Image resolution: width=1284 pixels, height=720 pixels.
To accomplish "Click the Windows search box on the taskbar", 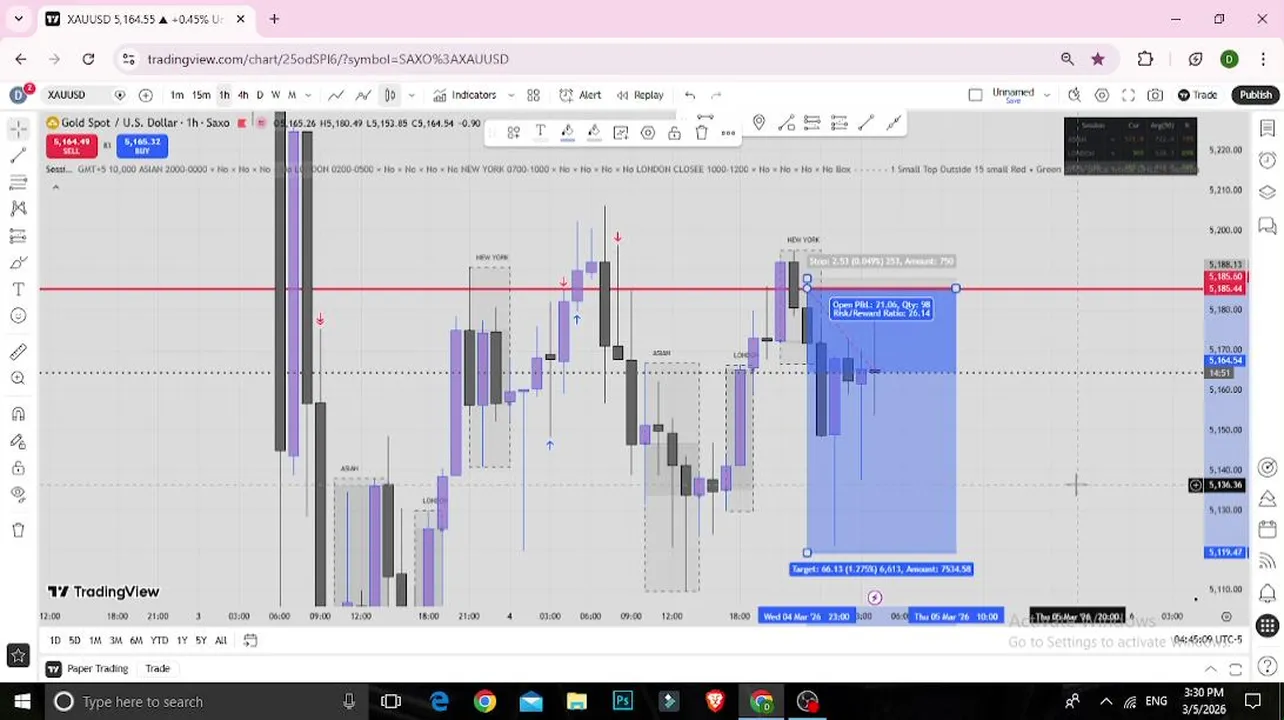I will pyautogui.click(x=205, y=702).
